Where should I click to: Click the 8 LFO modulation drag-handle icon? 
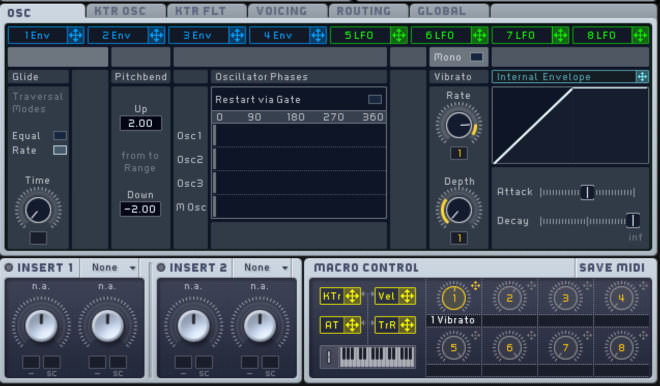(x=641, y=35)
